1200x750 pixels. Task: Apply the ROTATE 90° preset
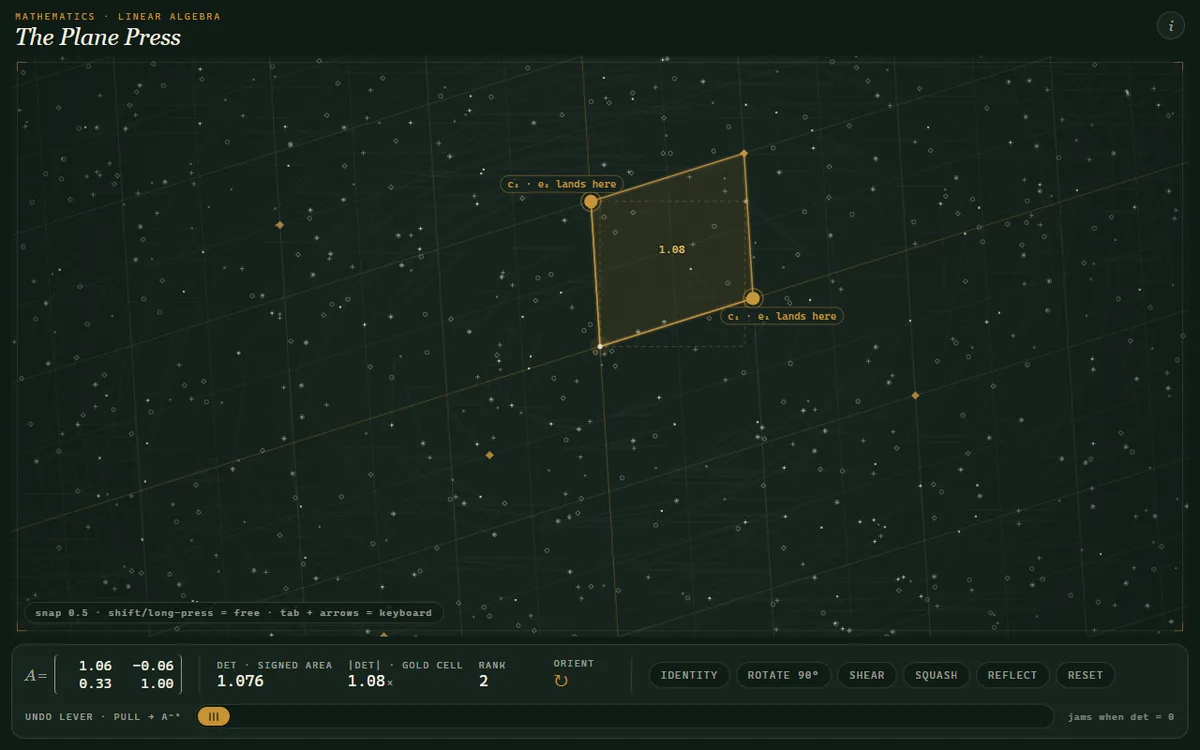point(783,675)
